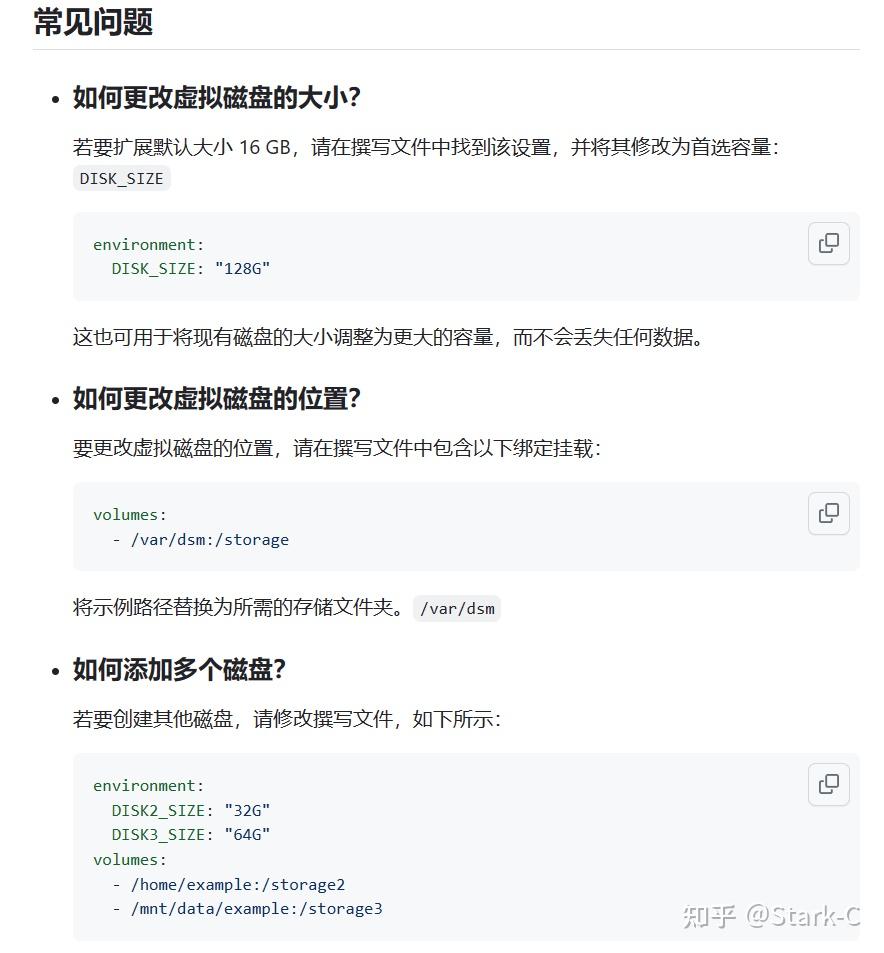Select the line /var/dsm:/storage in code

tap(211, 539)
